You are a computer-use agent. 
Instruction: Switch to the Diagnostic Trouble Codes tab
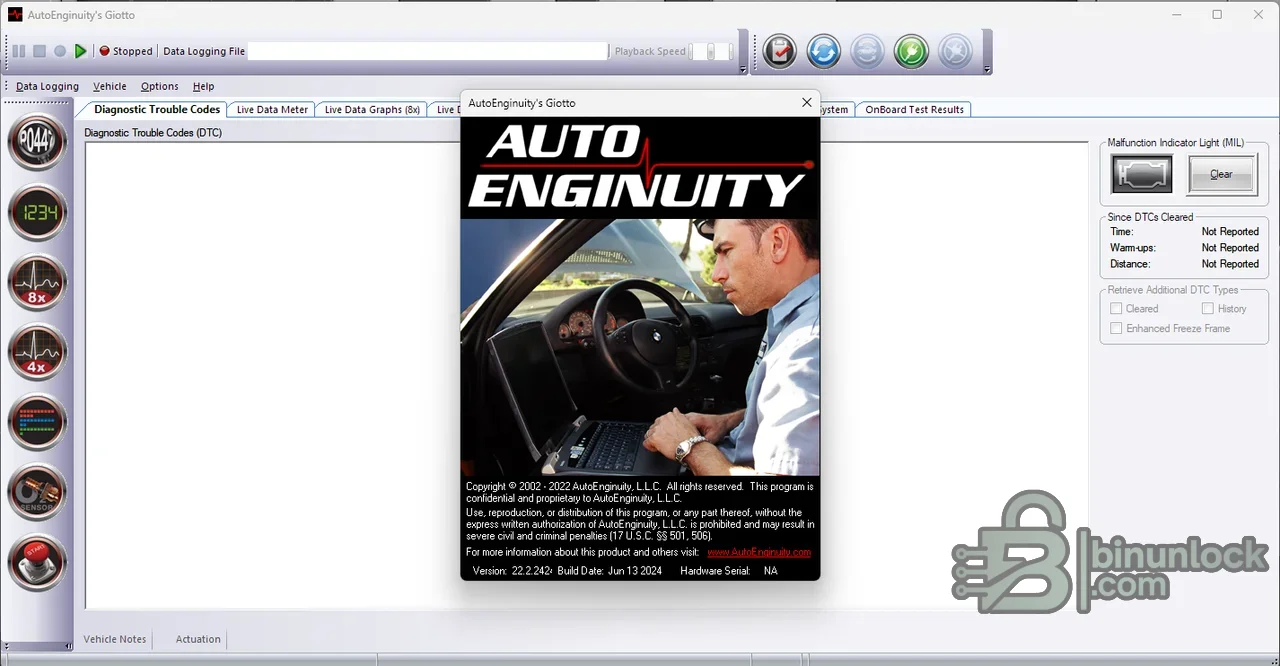coord(157,109)
